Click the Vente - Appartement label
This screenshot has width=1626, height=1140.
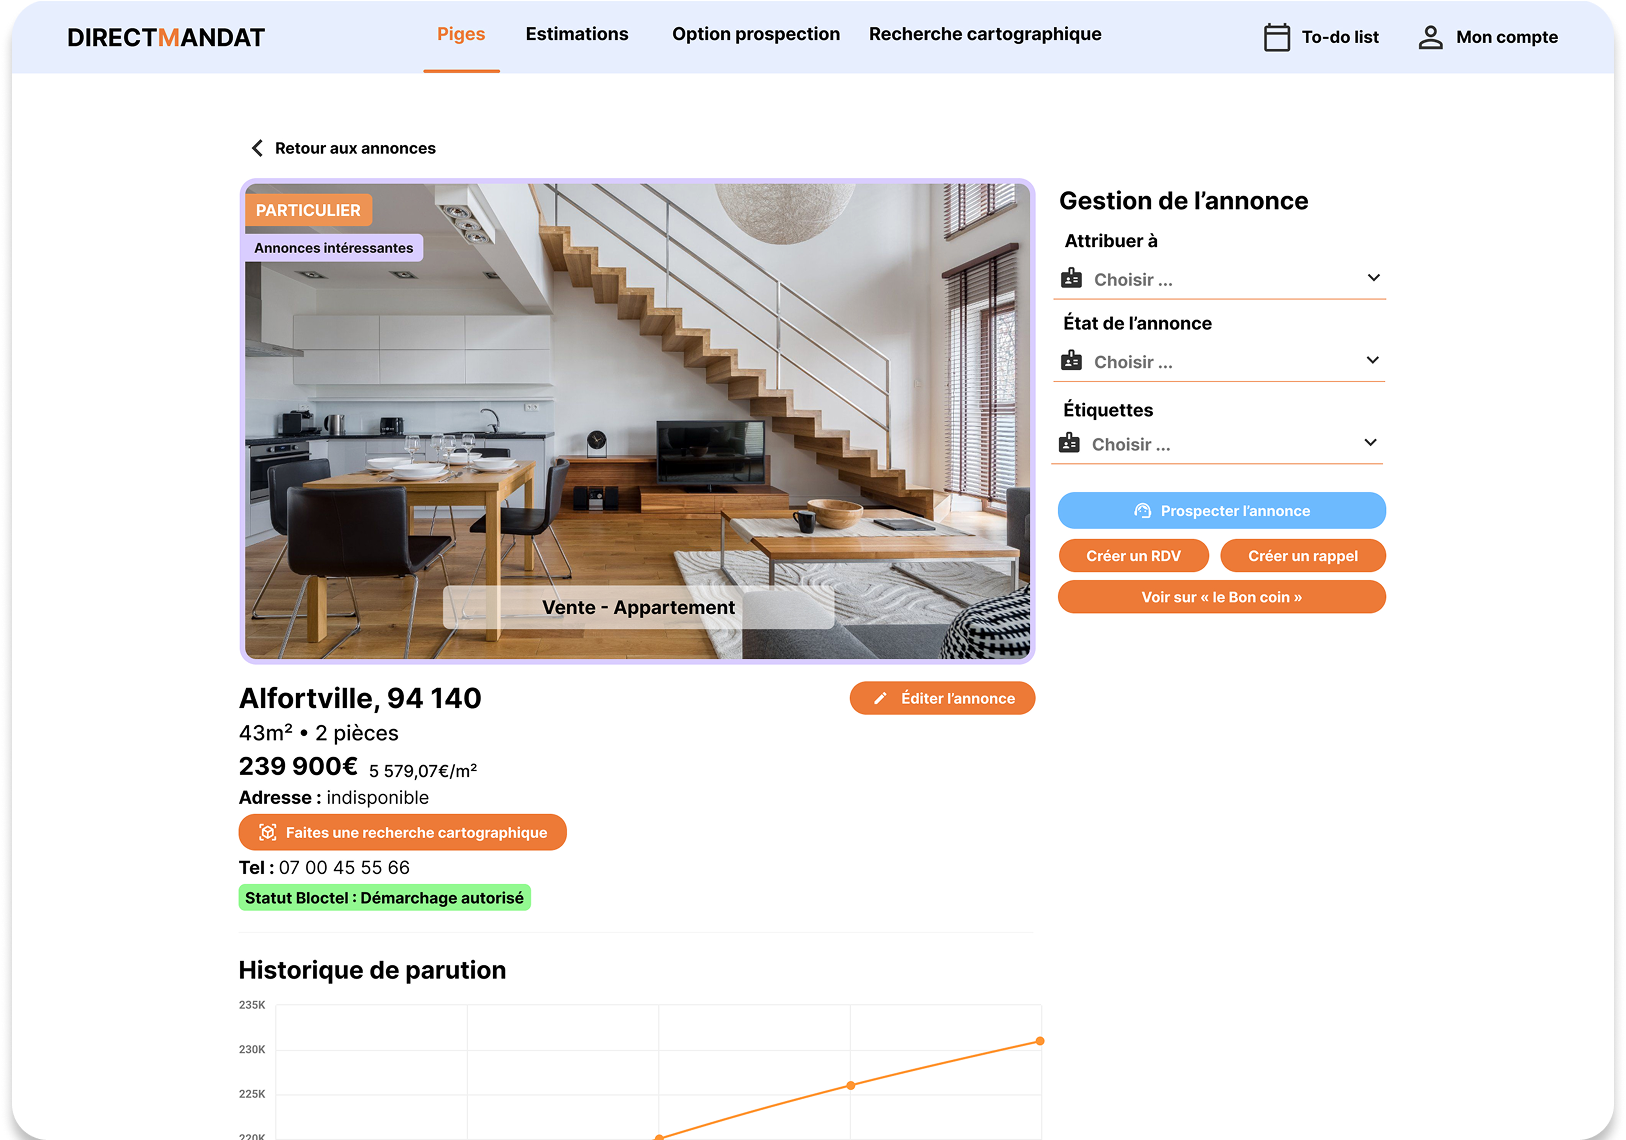pyautogui.click(x=638, y=607)
